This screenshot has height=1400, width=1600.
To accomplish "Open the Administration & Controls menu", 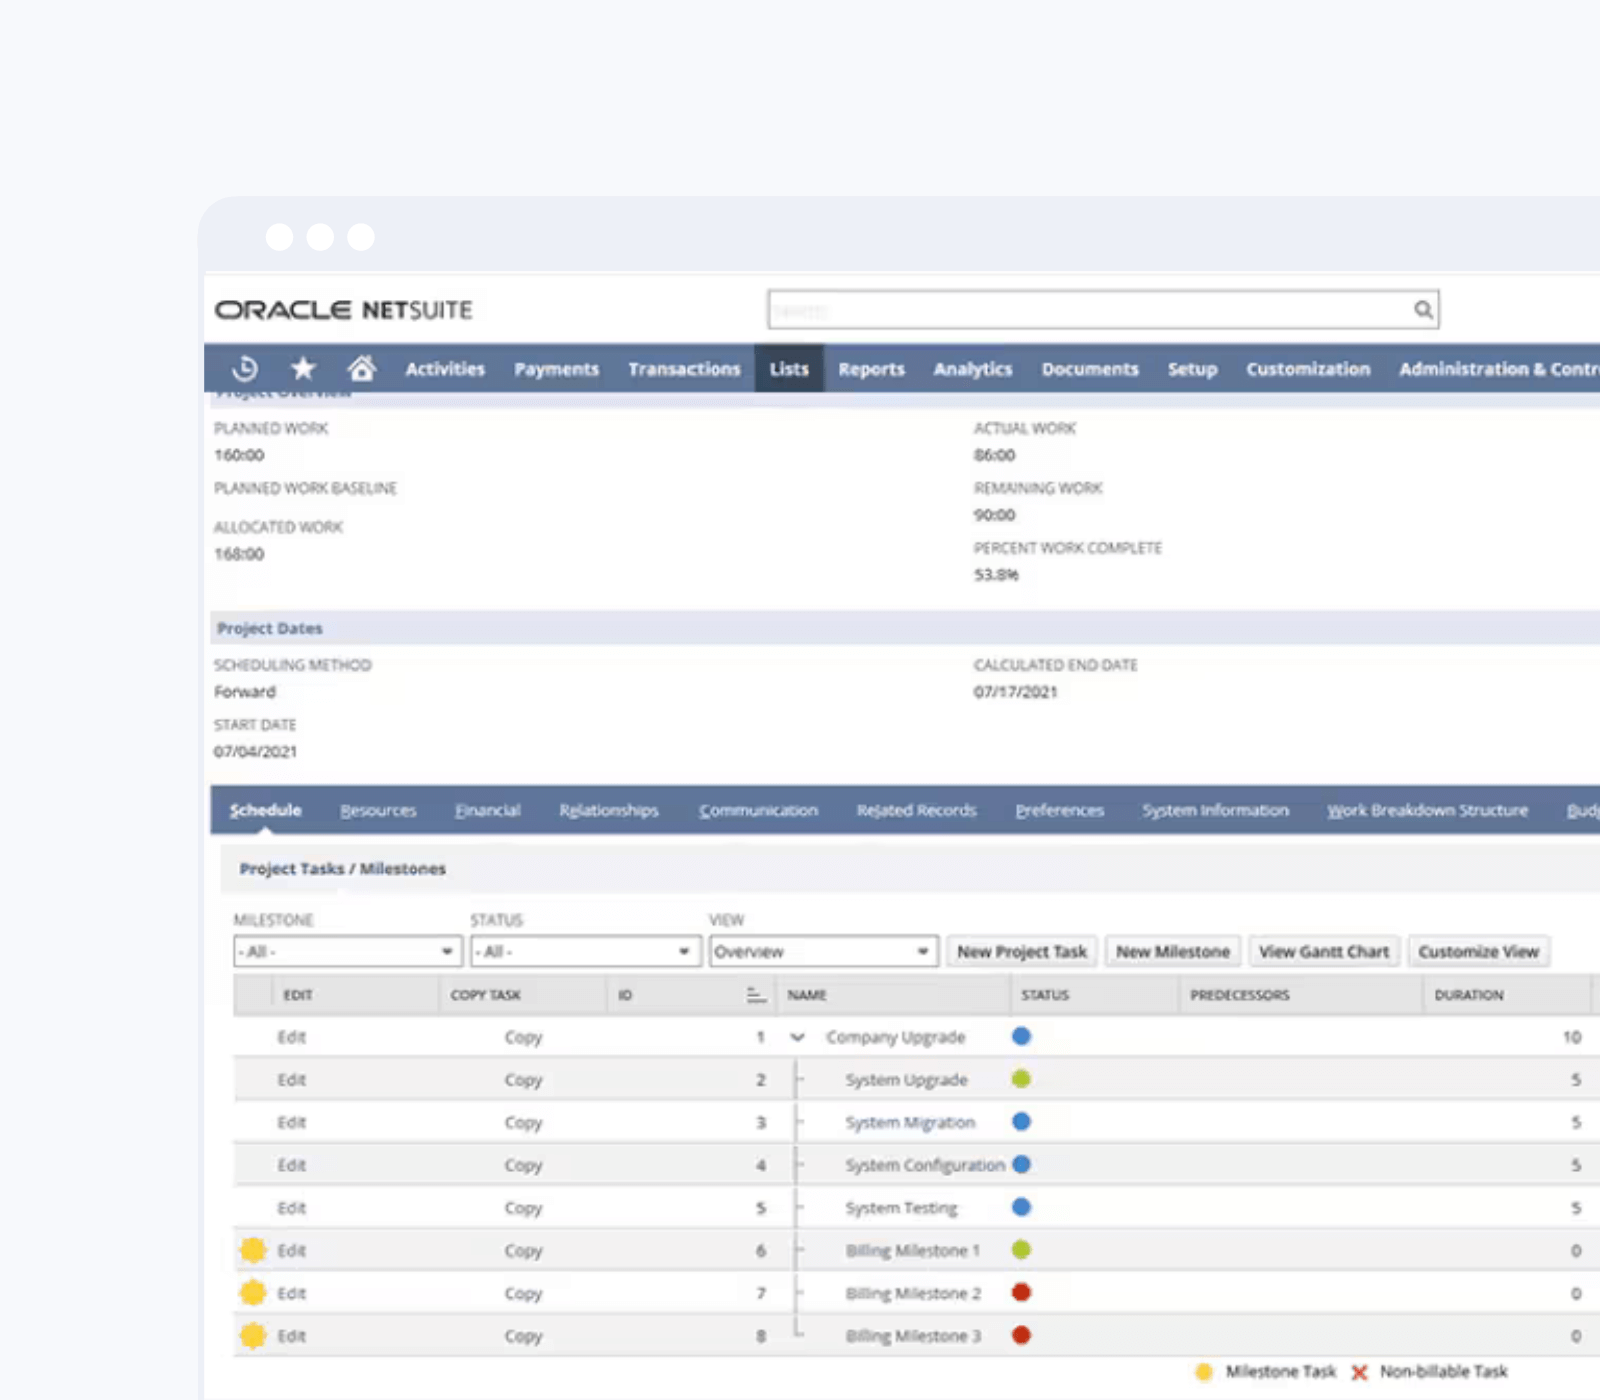I will [x=1499, y=369].
